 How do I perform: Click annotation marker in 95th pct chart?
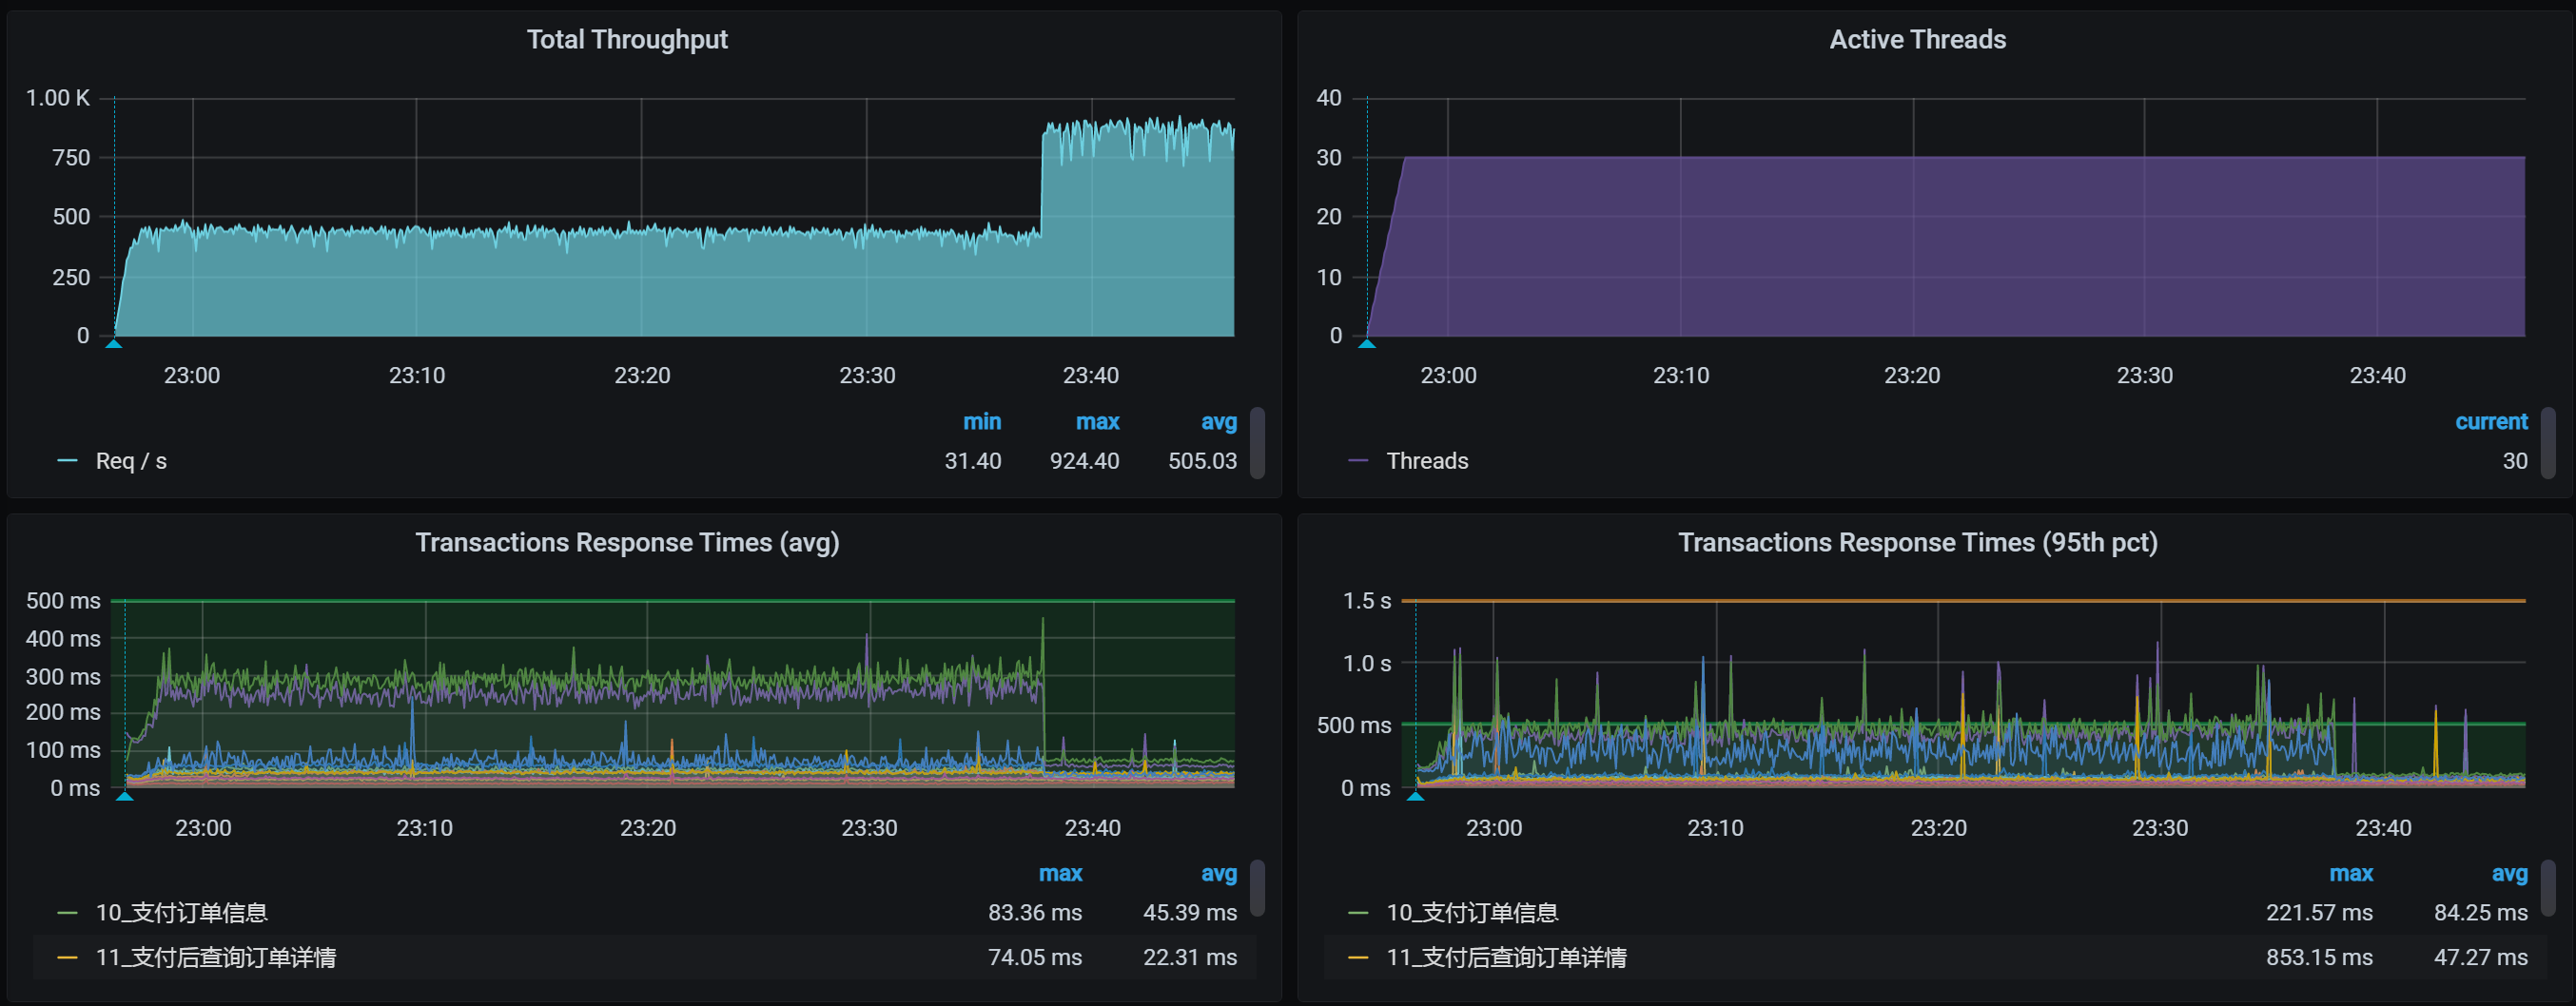point(1415,797)
